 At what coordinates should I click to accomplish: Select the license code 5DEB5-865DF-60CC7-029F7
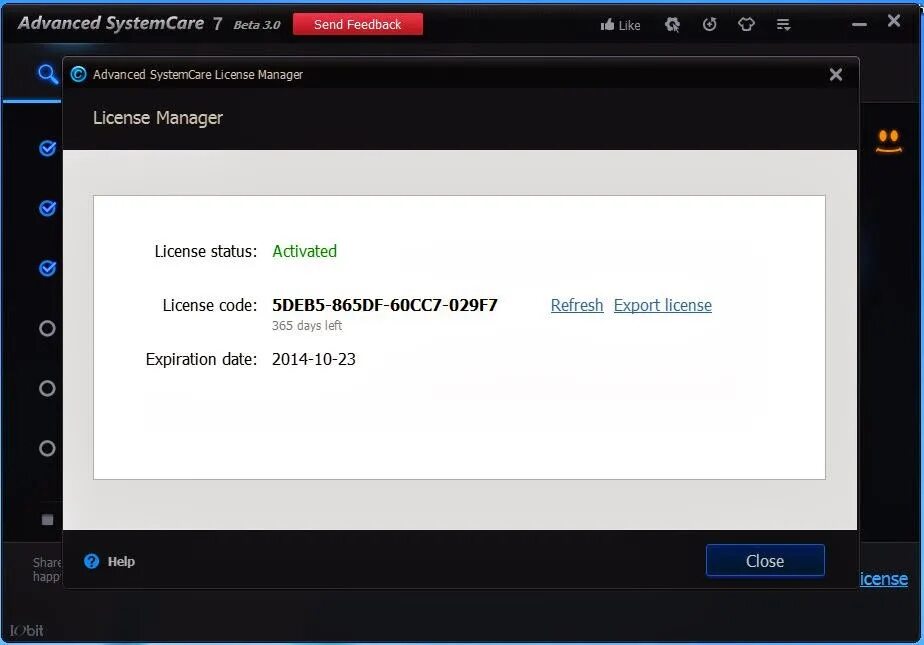click(385, 305)
